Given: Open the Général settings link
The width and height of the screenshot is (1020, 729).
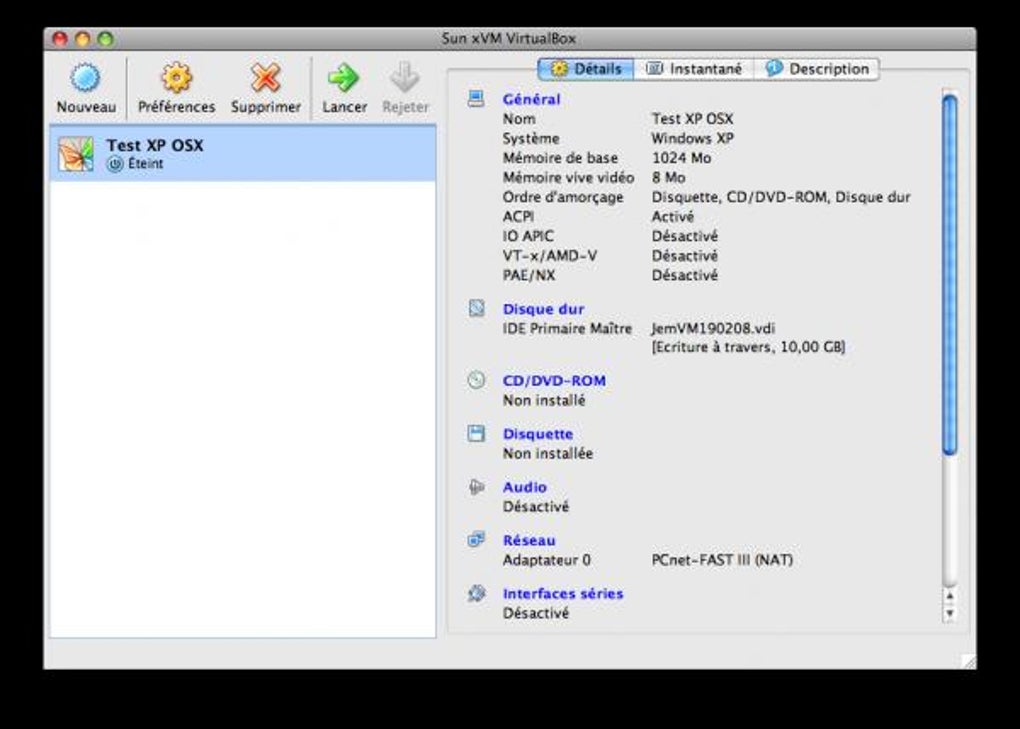Looking at the screenshot, I should pyautogui.click(x=531, y=99).
